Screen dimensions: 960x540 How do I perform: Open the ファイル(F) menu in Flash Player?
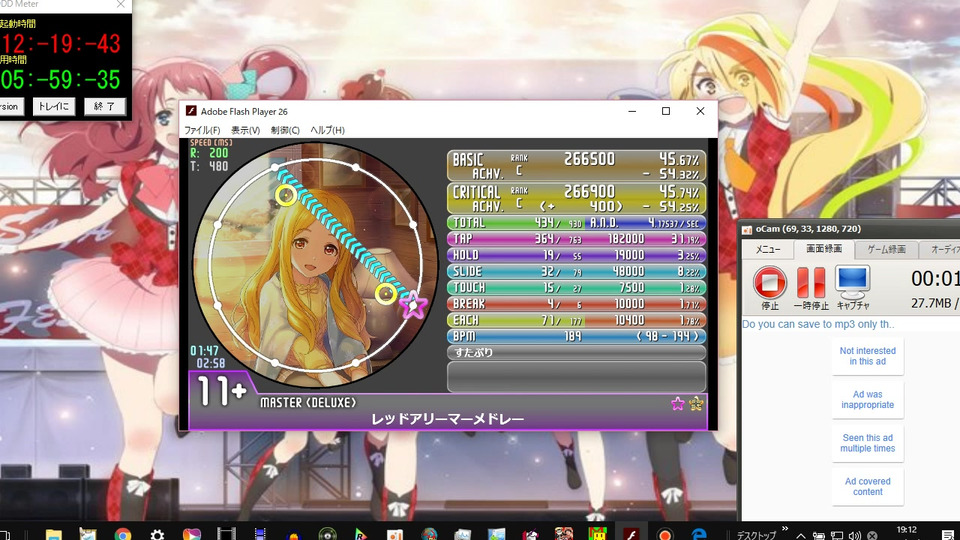(x=202, y=130)
